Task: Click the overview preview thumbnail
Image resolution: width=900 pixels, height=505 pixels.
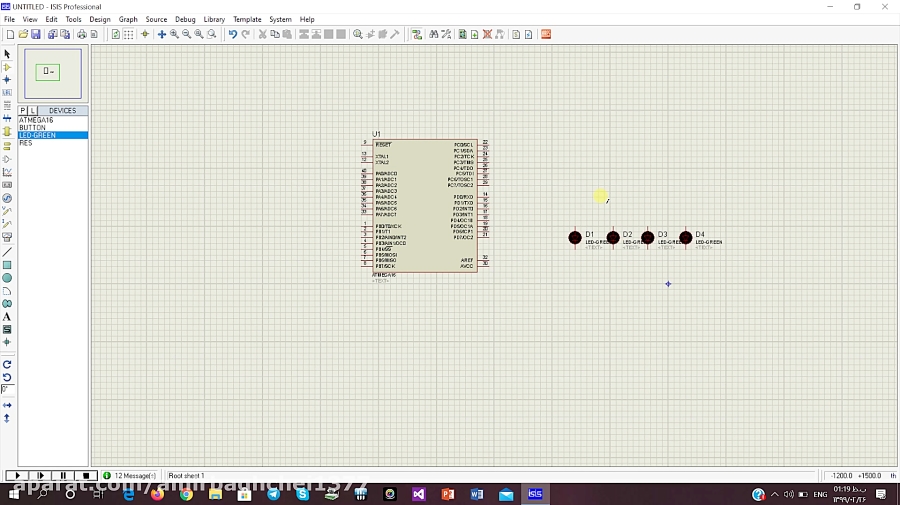Action: 53,73
